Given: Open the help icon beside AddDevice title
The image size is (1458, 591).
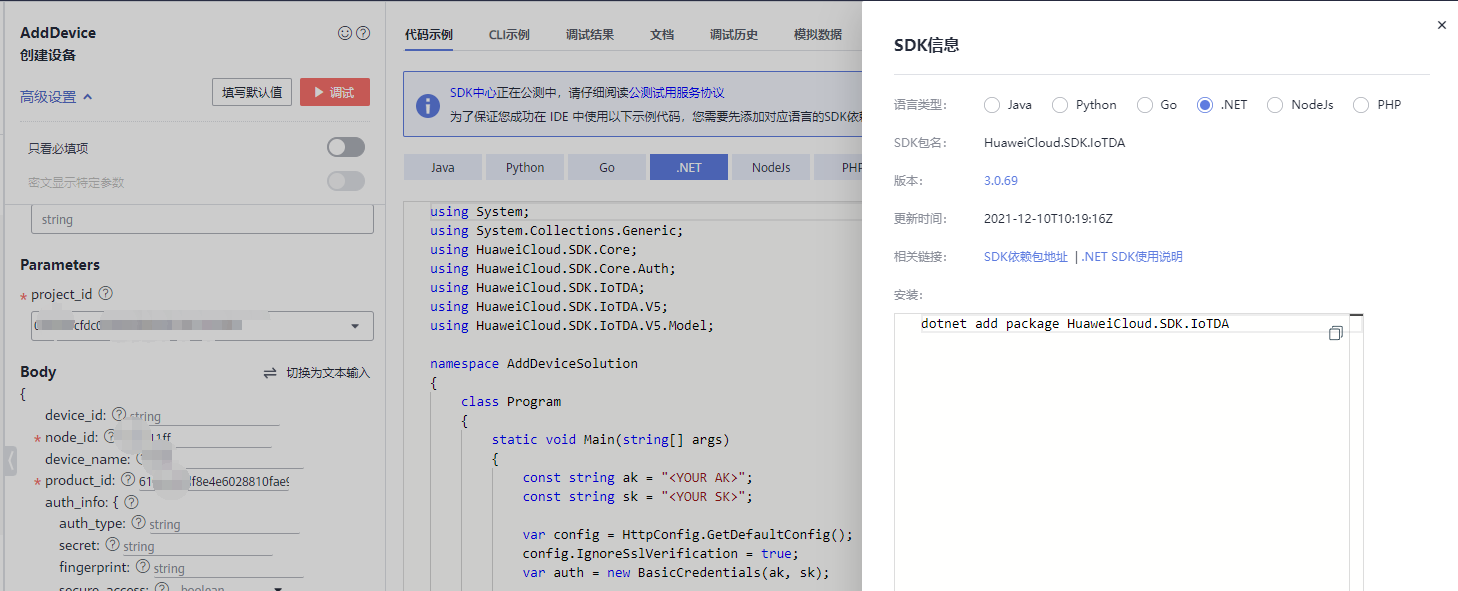Looking at the screenshot, I should pos(363,33).
